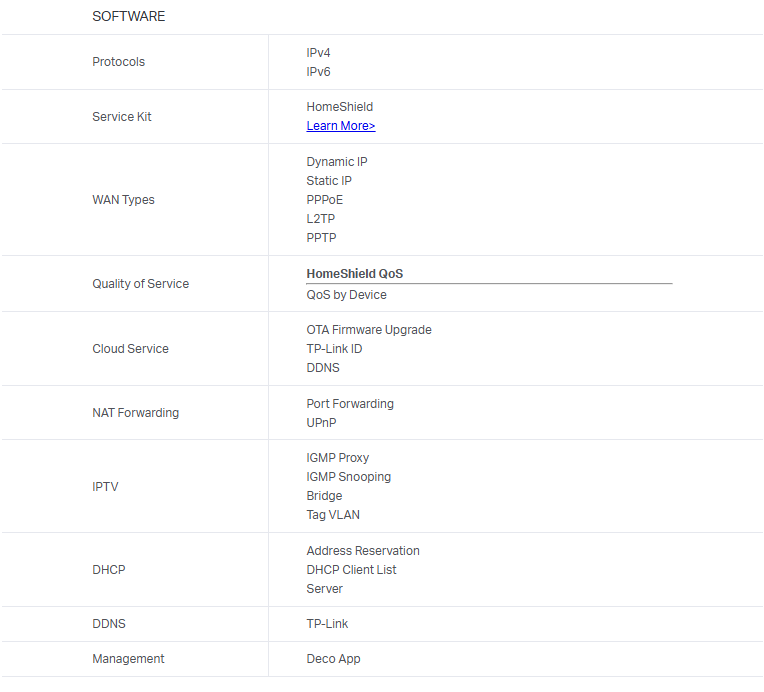Click the PPPoE WAN type entry

click(x=324, y=200)
